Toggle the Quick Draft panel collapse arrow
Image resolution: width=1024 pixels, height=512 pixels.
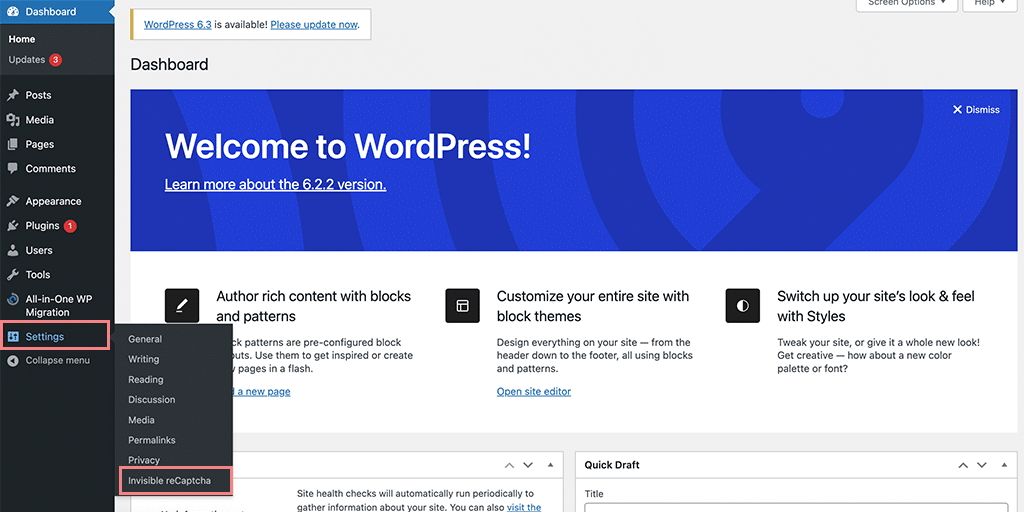1003,466
